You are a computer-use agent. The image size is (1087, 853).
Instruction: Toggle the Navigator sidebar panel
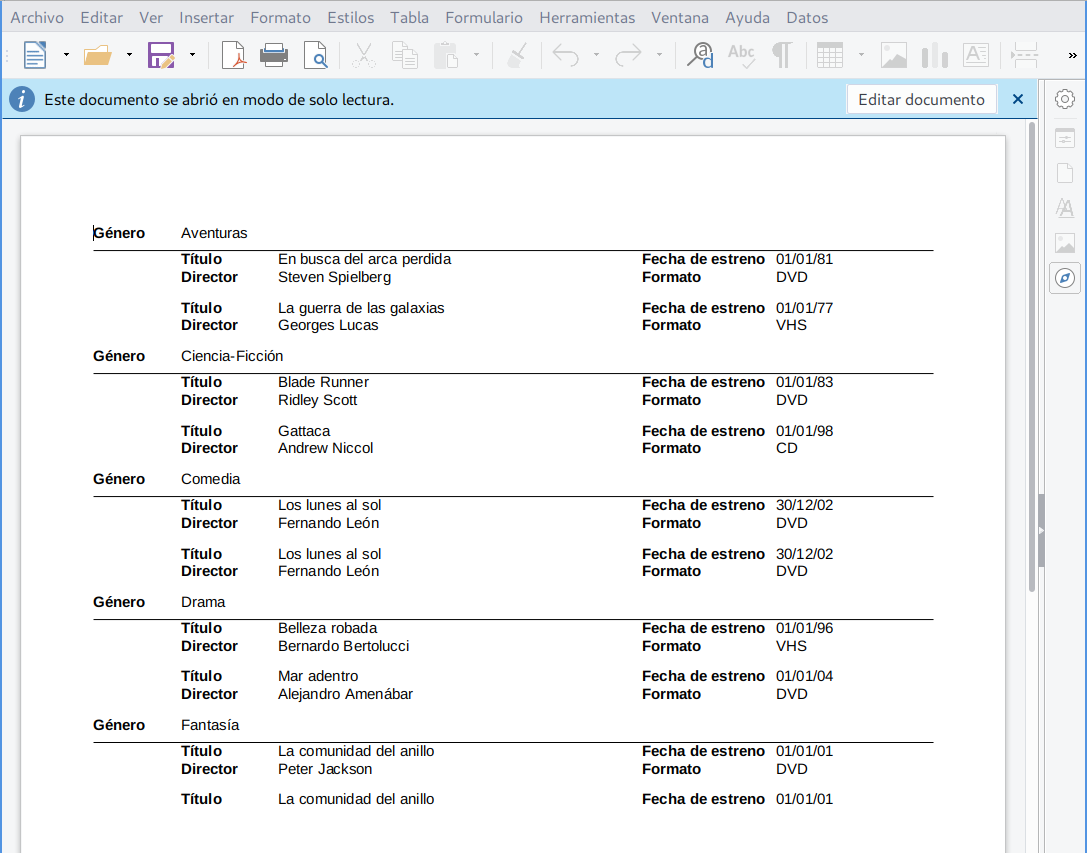pos(1065,277)
